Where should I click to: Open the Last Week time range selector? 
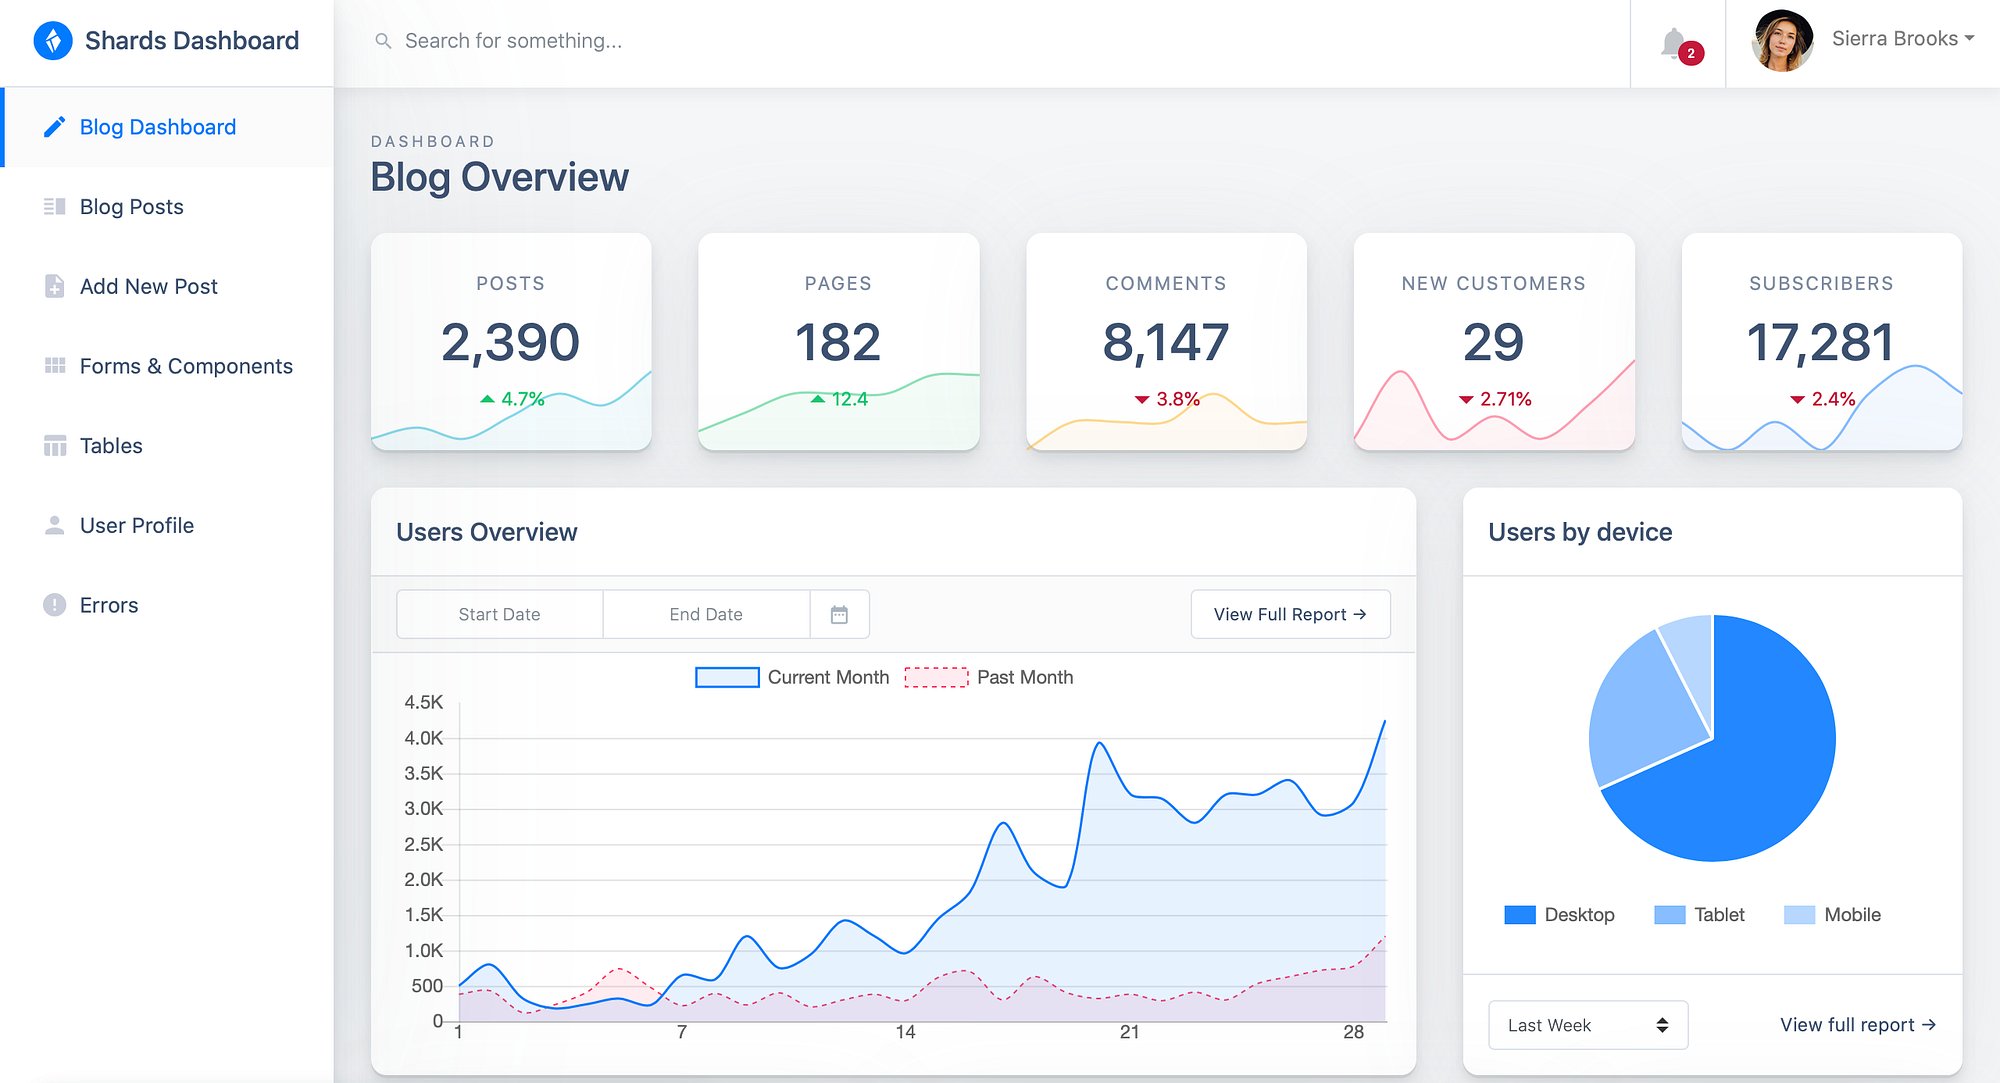click(1586, 1025)
